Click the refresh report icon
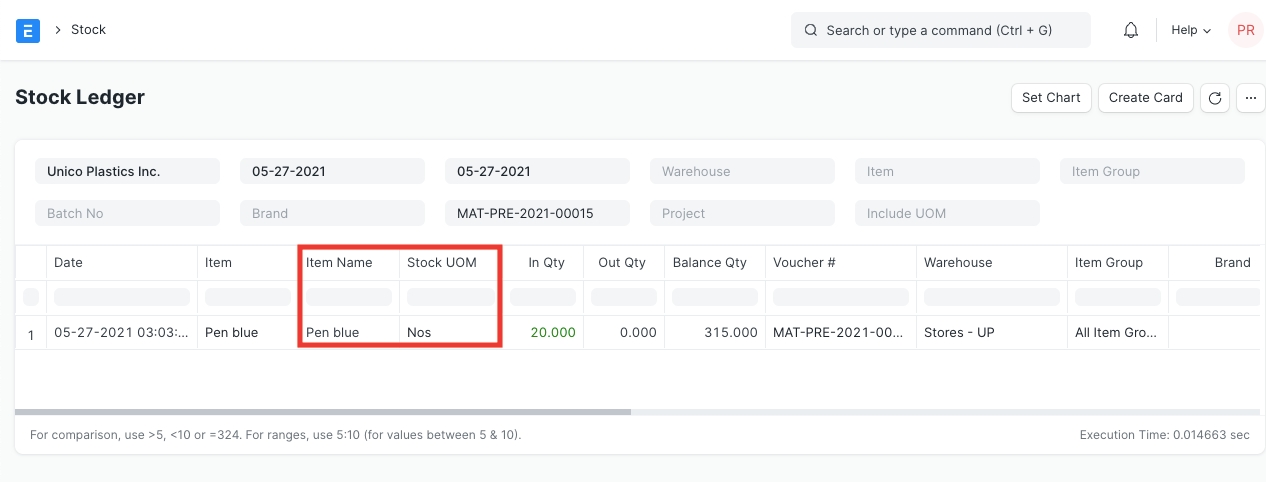 click(x=1215, y=98)
